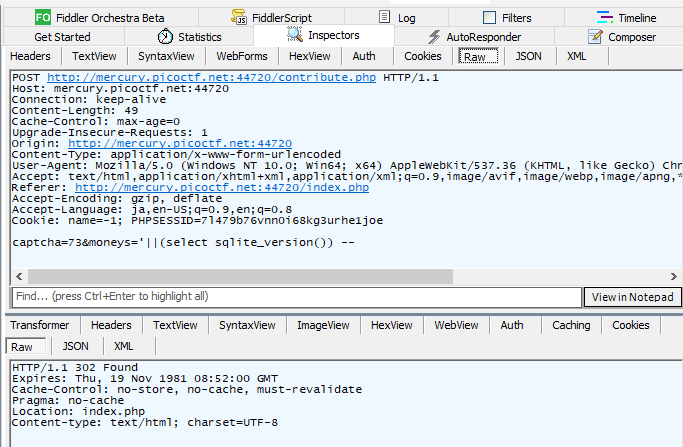
Task: Select the request XML tab
Action: click(x=576, y=56)
